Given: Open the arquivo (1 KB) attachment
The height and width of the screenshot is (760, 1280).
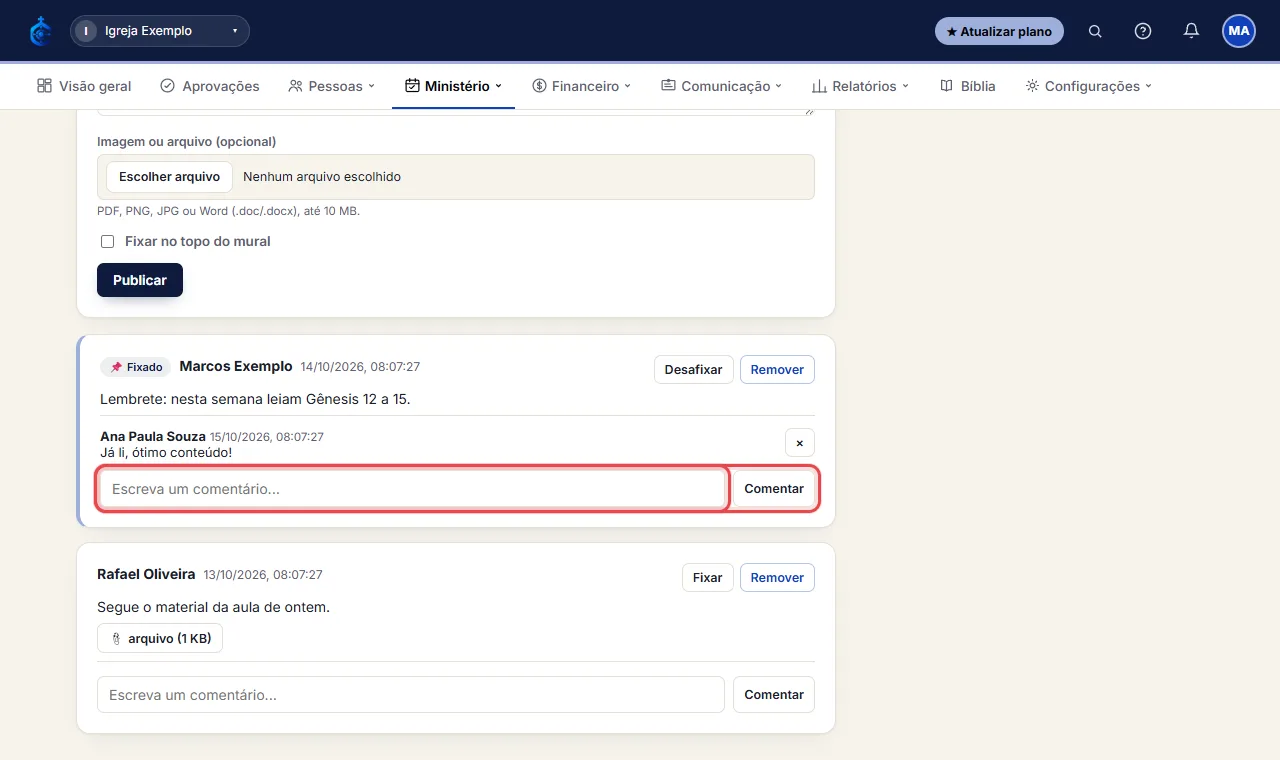Looking at the screenshot, I should point(160,638).
